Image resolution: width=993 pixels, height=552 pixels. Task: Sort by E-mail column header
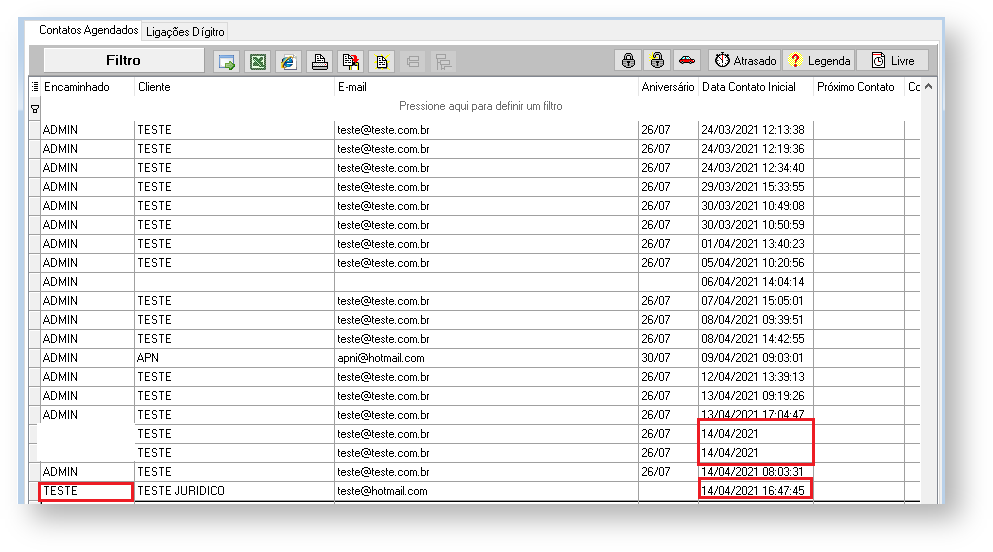(x=486, y=87)
